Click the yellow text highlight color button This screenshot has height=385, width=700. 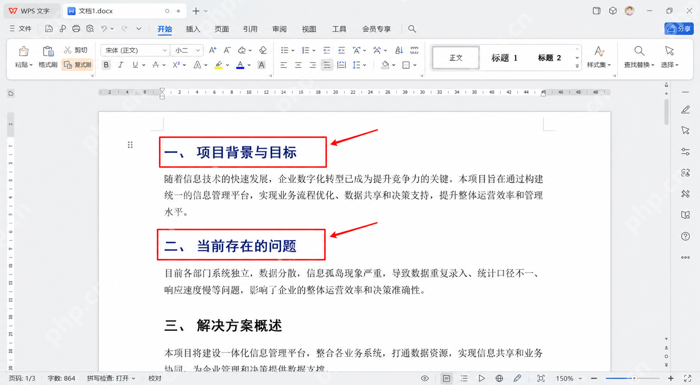pos(218,65)
